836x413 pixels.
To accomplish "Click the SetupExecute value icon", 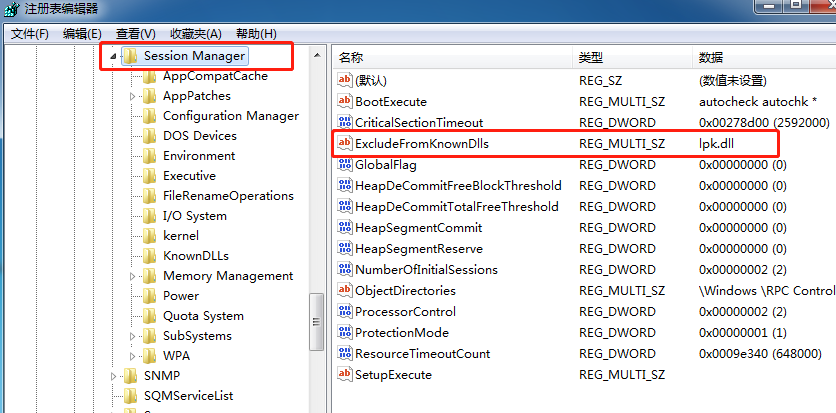I will (x=346, y=375).
